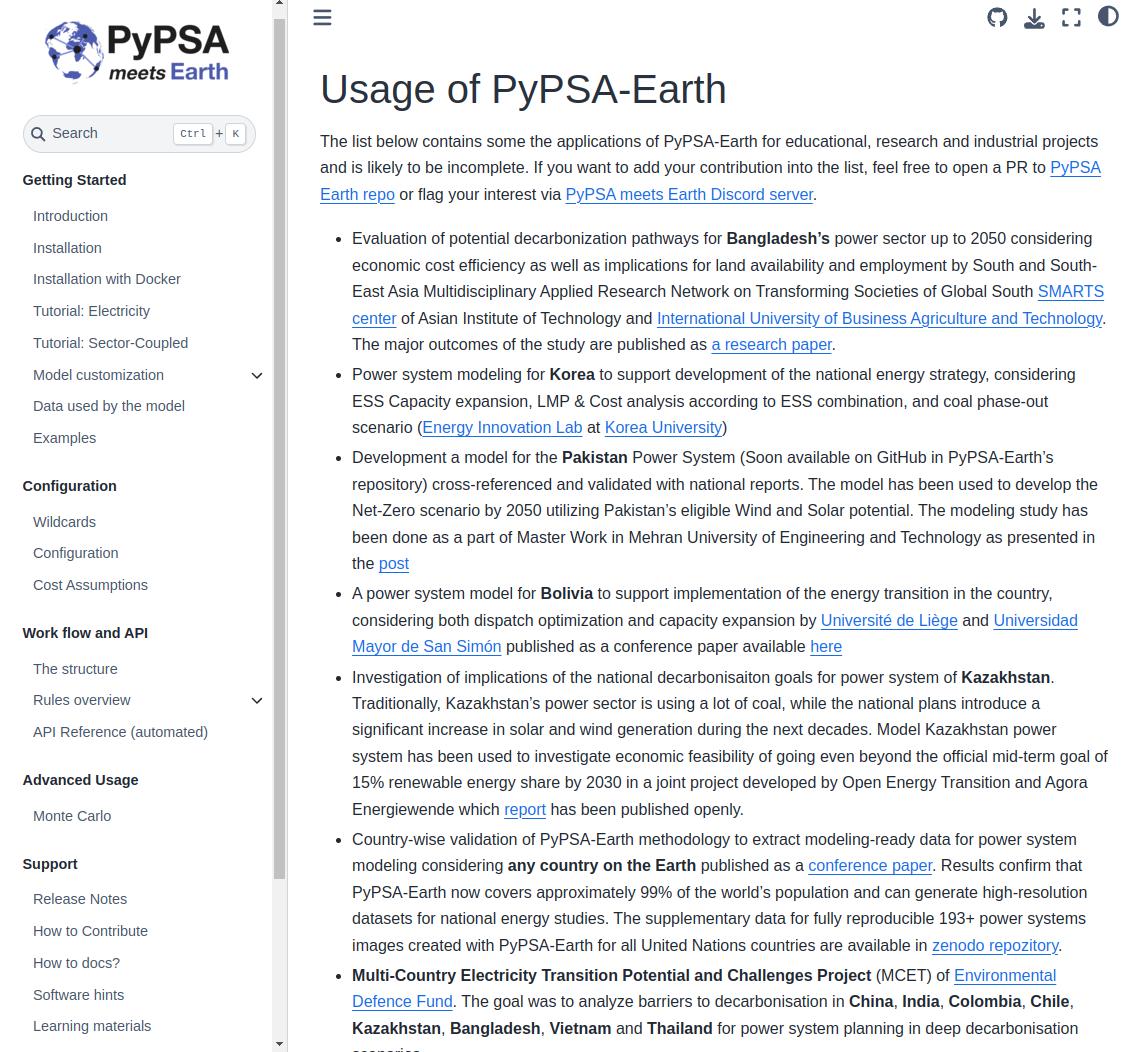The height and width of the screenshot is (1052, 1141).
Task: Click the 'Advanced Usage' section caption
Action: 80,781
